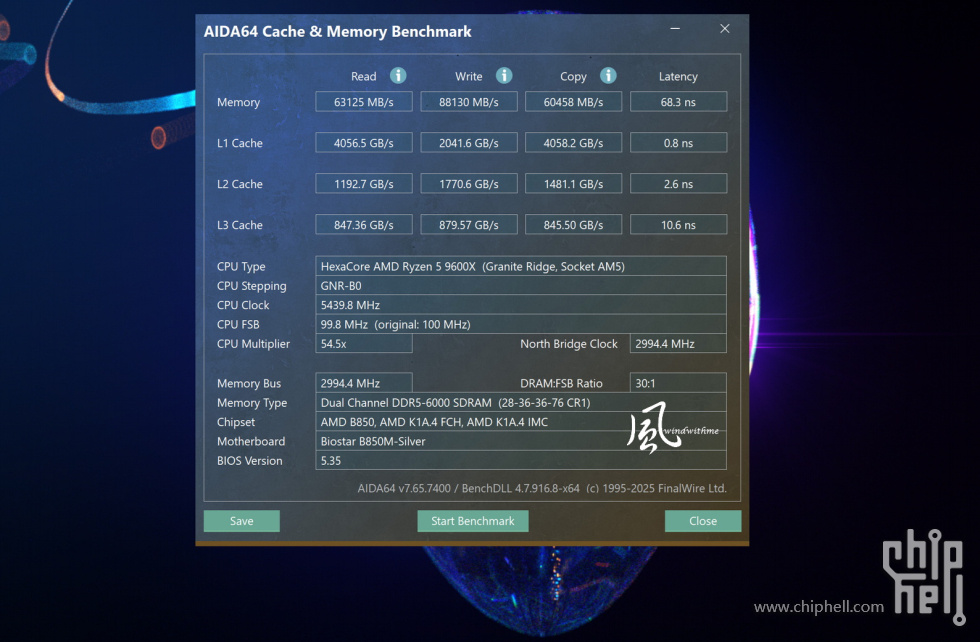Viewport: 980px width, 642px height.
Task: Select Memory read value 63125 MB/s
Action: [364, 102]
